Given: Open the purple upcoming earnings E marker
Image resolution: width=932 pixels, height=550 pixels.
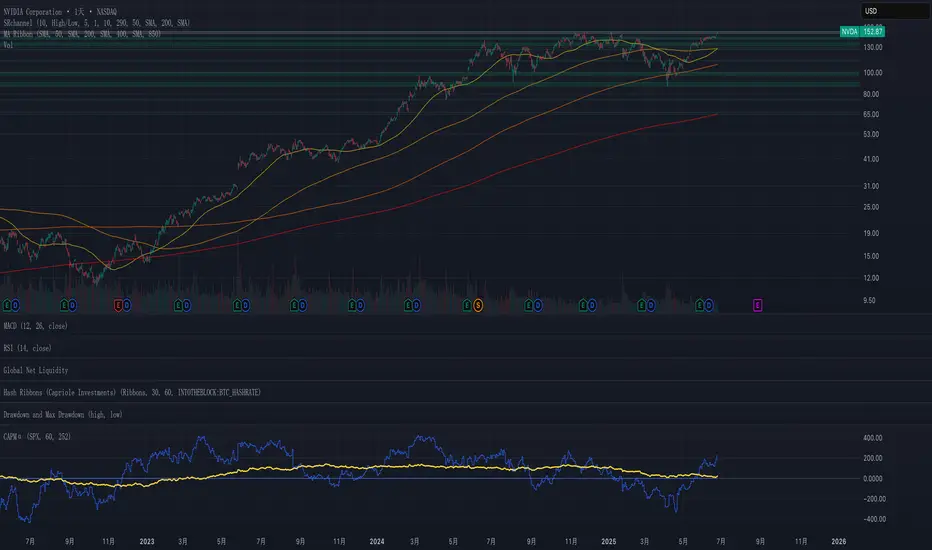Looking at the screenshot, I should [757, 306].
